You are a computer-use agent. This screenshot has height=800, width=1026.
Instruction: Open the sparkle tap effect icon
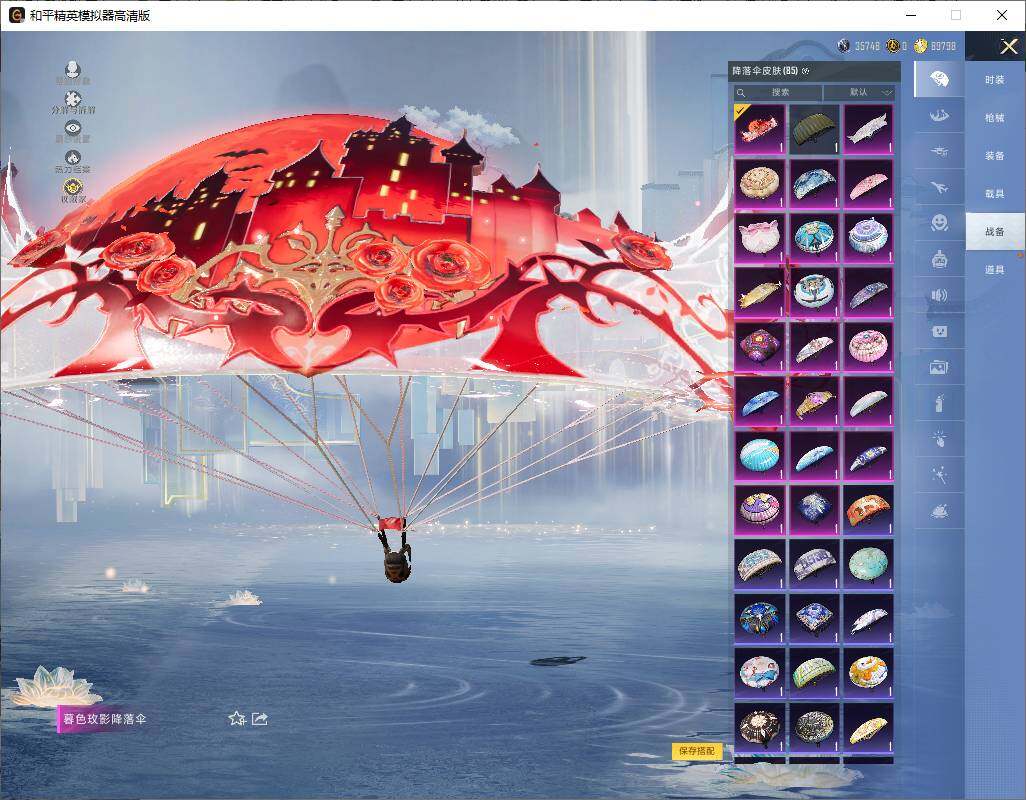pos(939,439)
